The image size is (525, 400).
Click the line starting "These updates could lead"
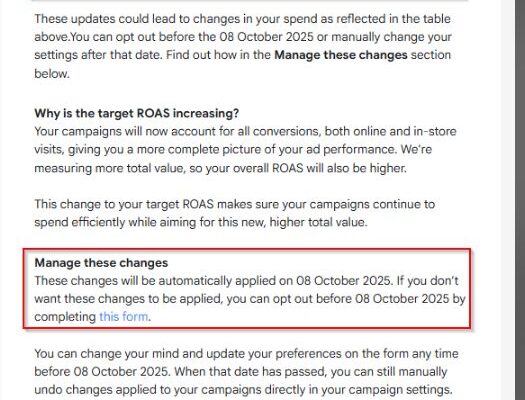click(242, 19)
